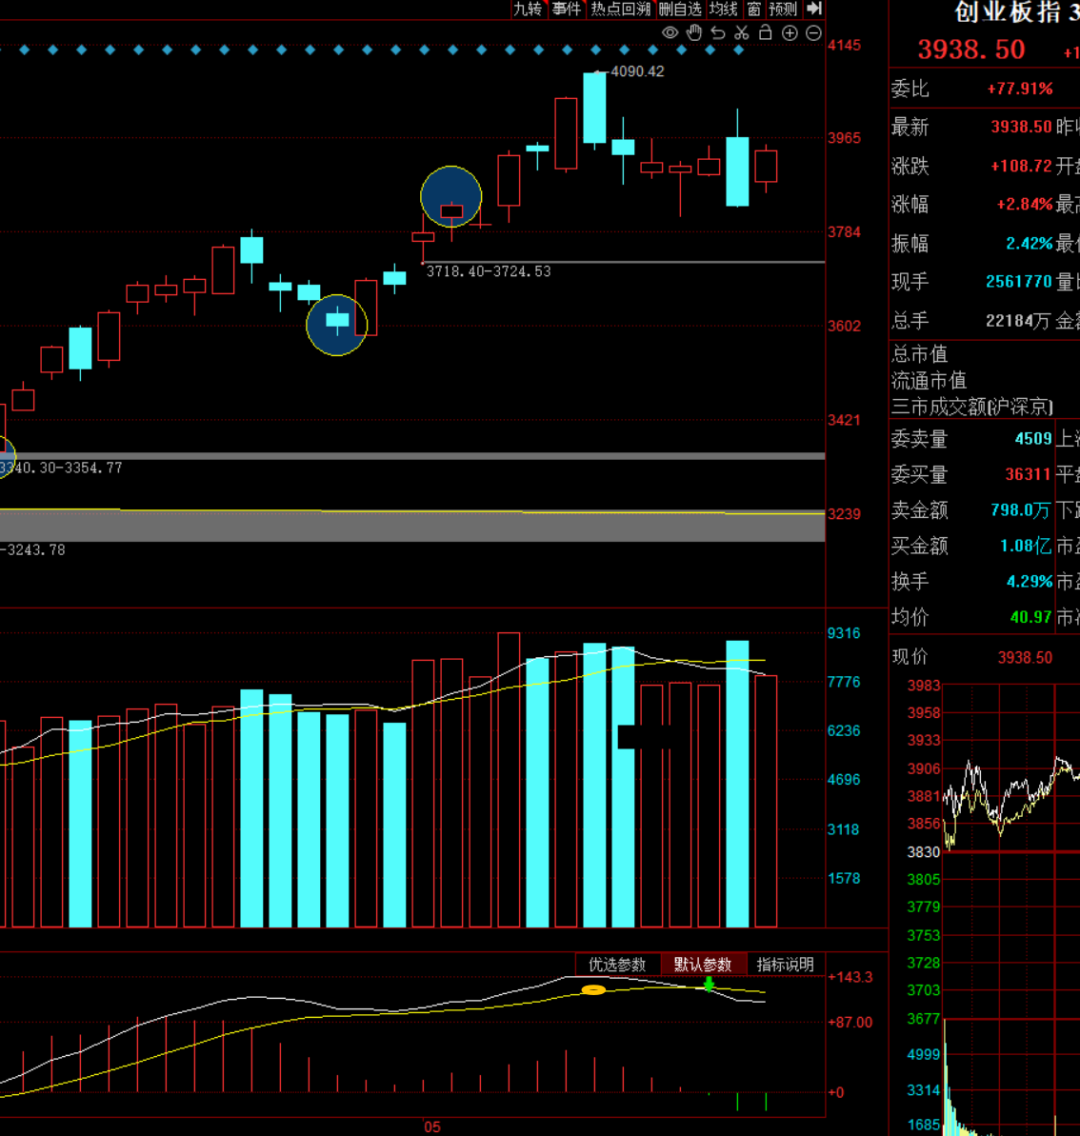
Task: Select the 默认参数 tab
Action: (x=703, y=964)
